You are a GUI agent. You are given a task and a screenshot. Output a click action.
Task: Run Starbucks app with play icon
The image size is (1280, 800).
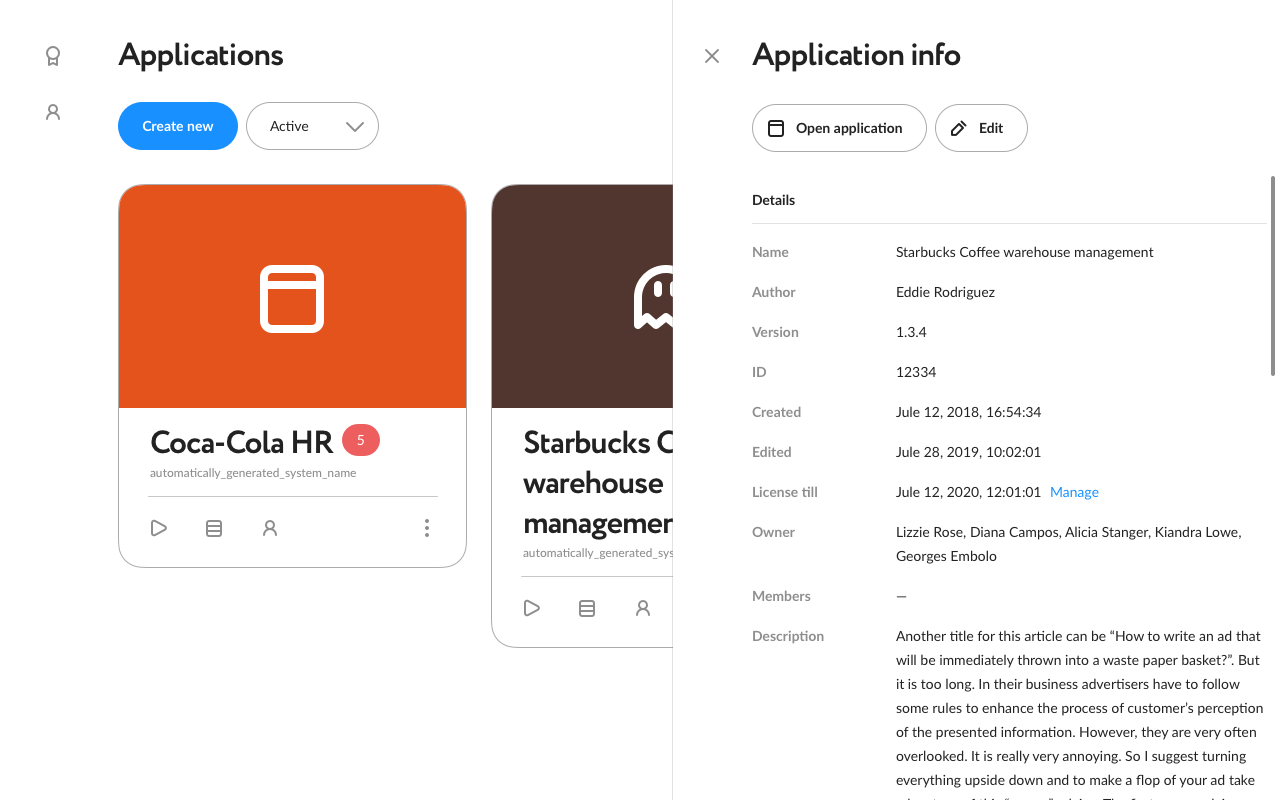(x=532, y=608)
